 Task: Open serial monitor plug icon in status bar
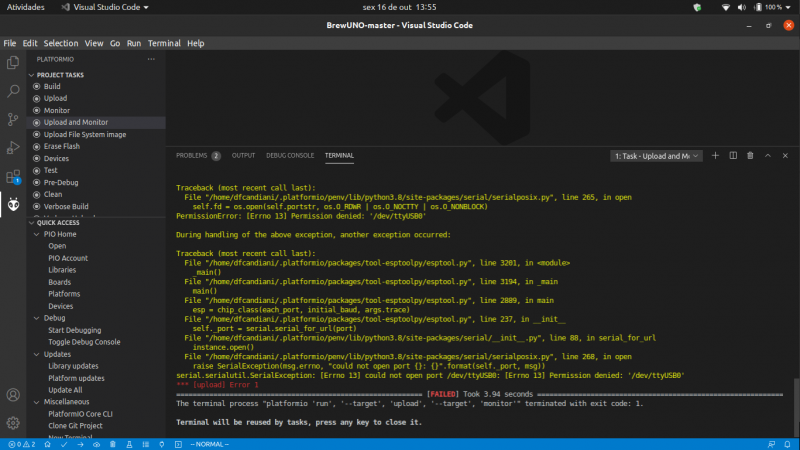(x=162, y=444)
